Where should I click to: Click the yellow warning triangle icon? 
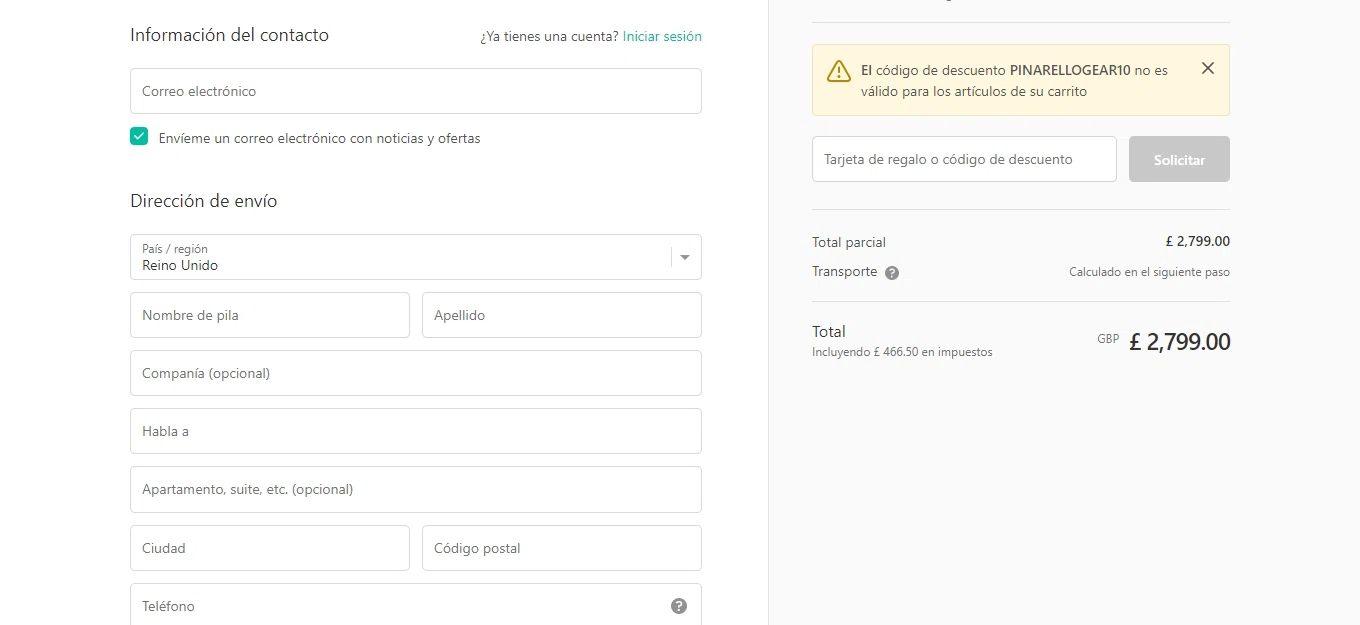839,71
